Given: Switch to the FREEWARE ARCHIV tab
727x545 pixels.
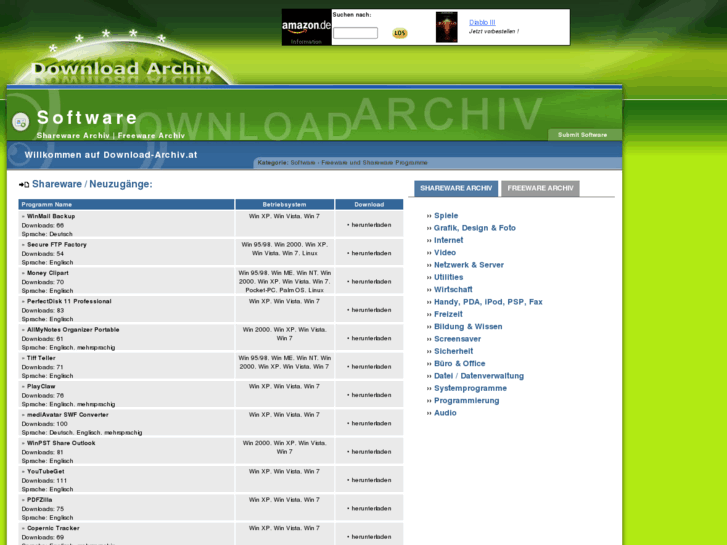Looking at the screenshot, I should pos(540,188).
